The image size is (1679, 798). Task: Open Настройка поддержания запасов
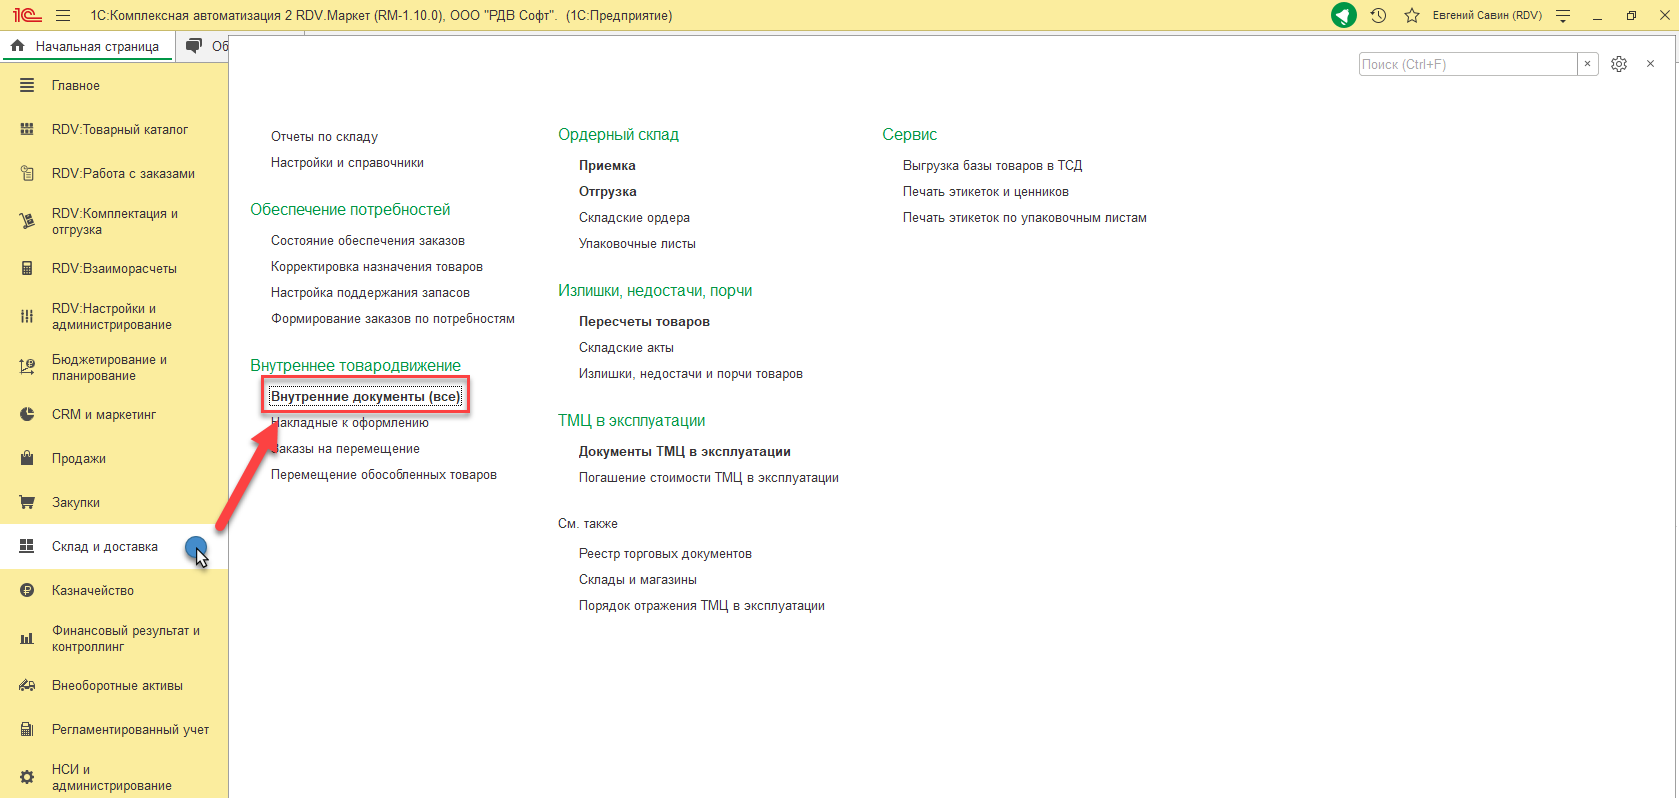(x=370, y=293)
